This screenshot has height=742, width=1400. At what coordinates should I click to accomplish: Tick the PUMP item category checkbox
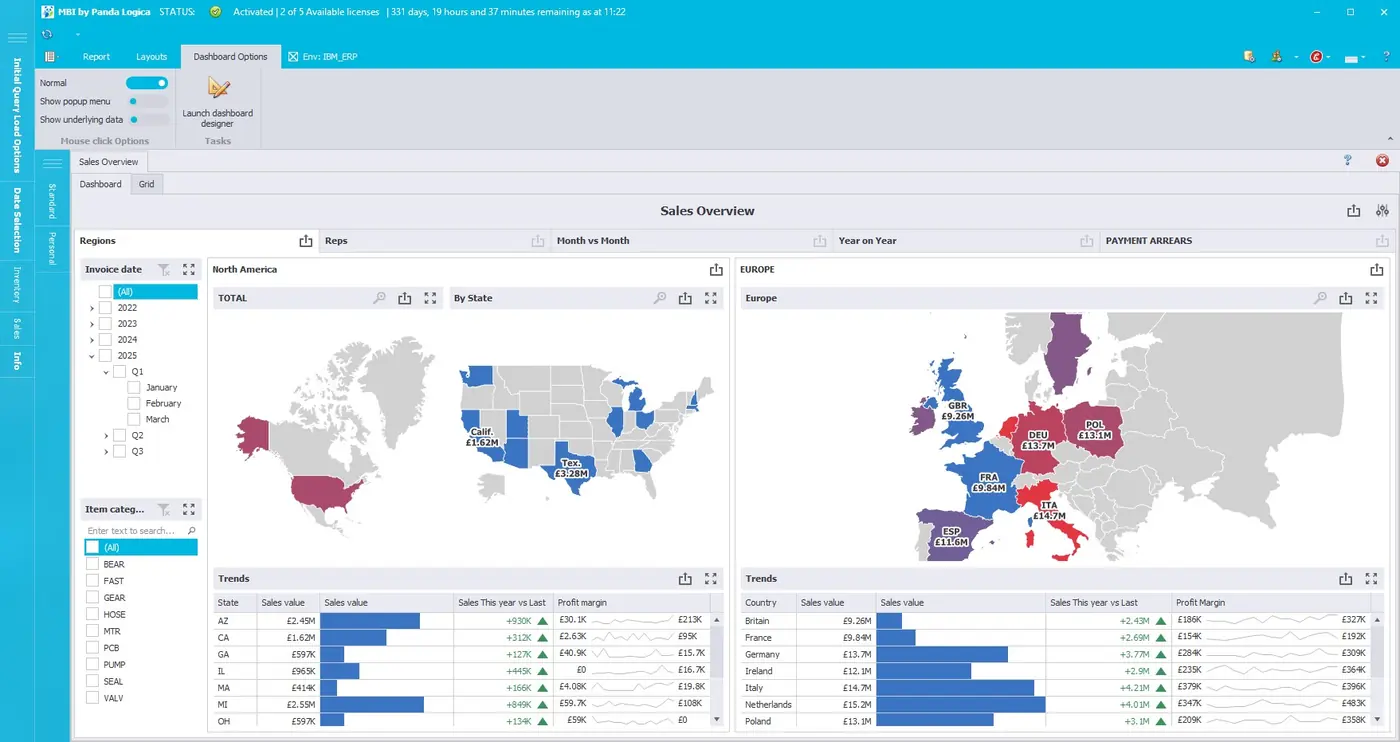pyautogui.click(x=93, y=664)
